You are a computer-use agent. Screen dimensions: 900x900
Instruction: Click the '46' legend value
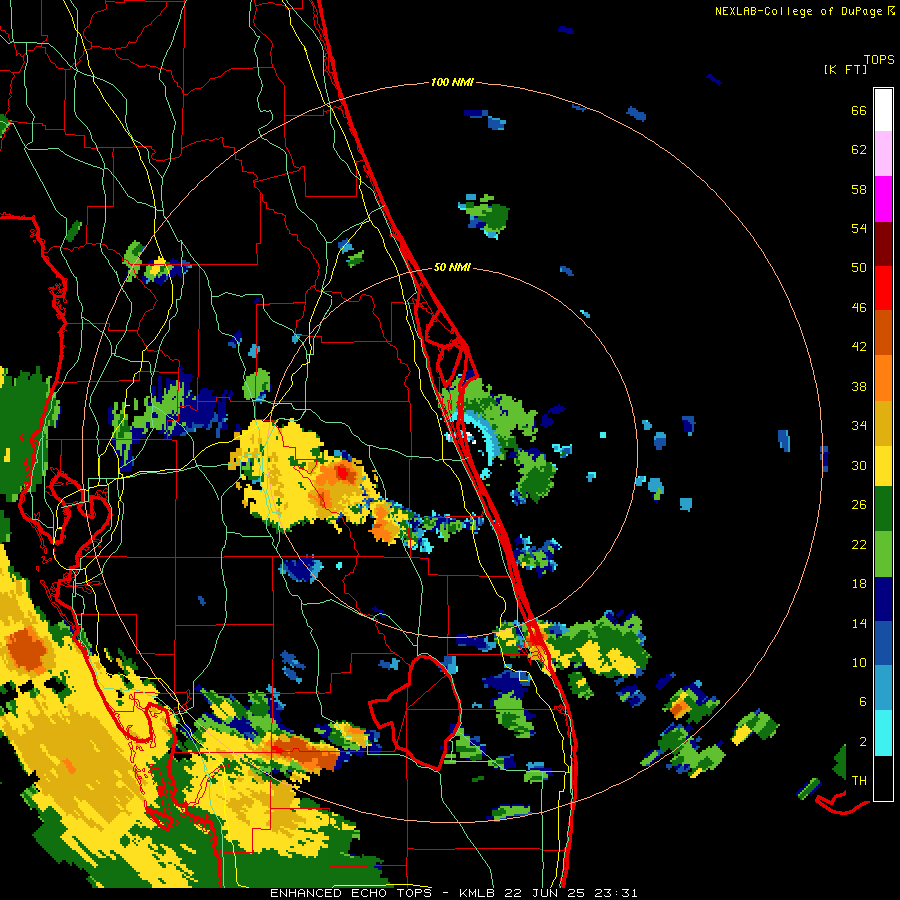click(859, 308)
